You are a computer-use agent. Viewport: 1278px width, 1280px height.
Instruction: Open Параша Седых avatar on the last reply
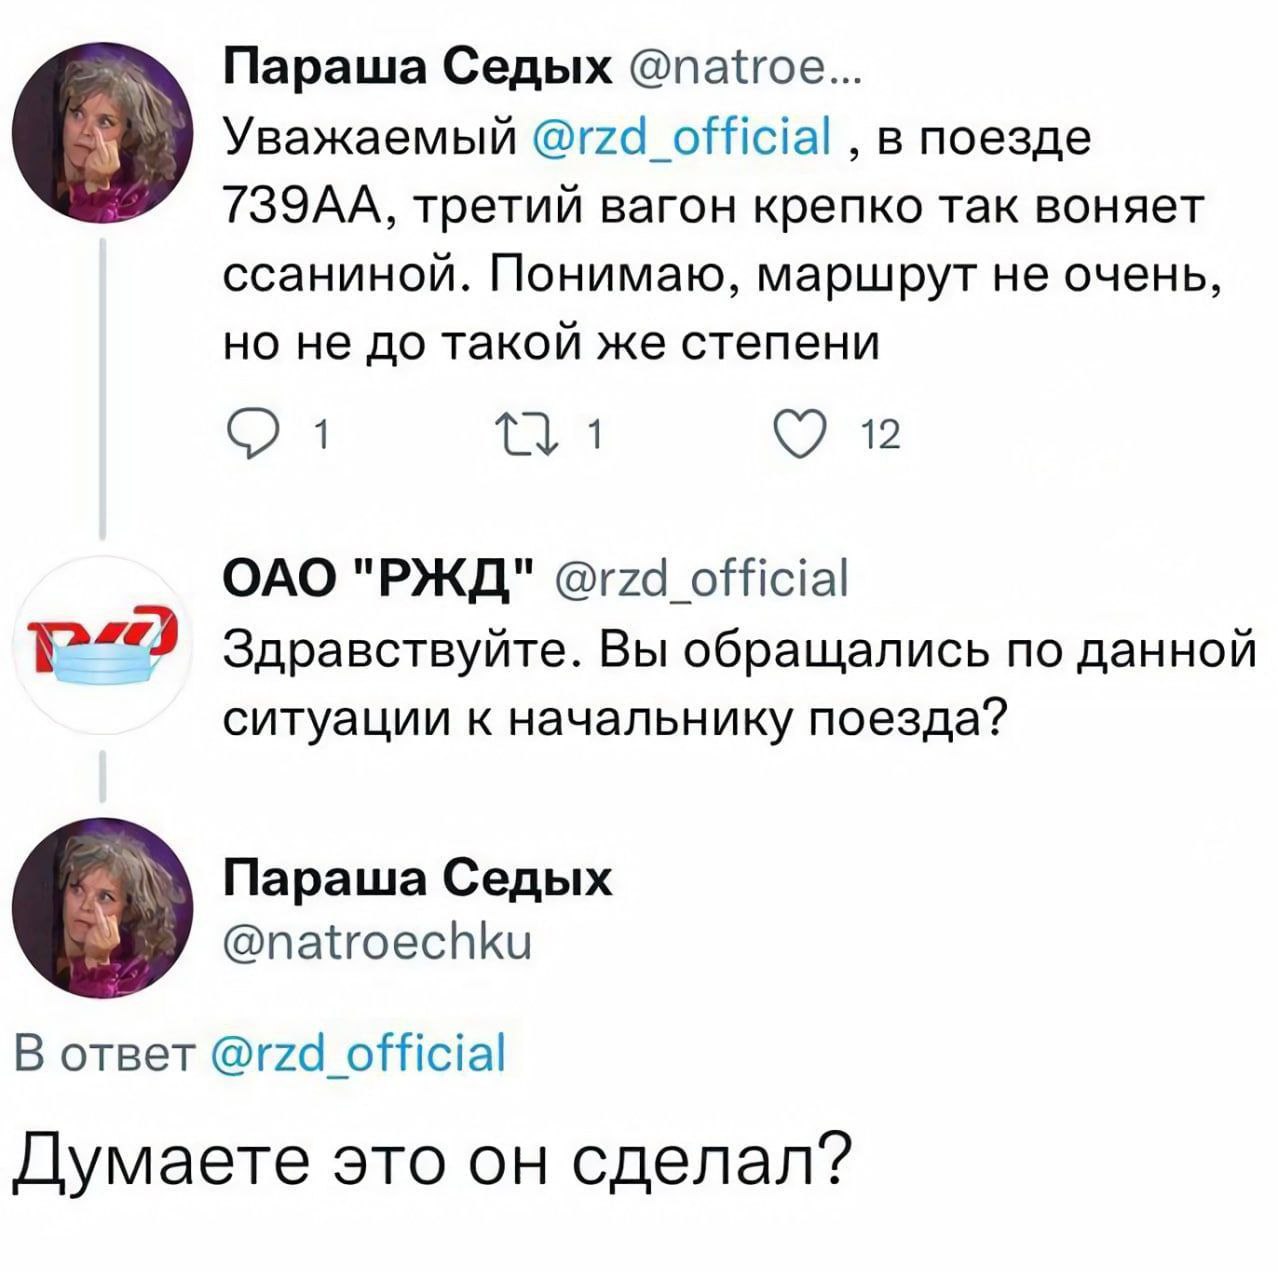[x=104, y=907]
